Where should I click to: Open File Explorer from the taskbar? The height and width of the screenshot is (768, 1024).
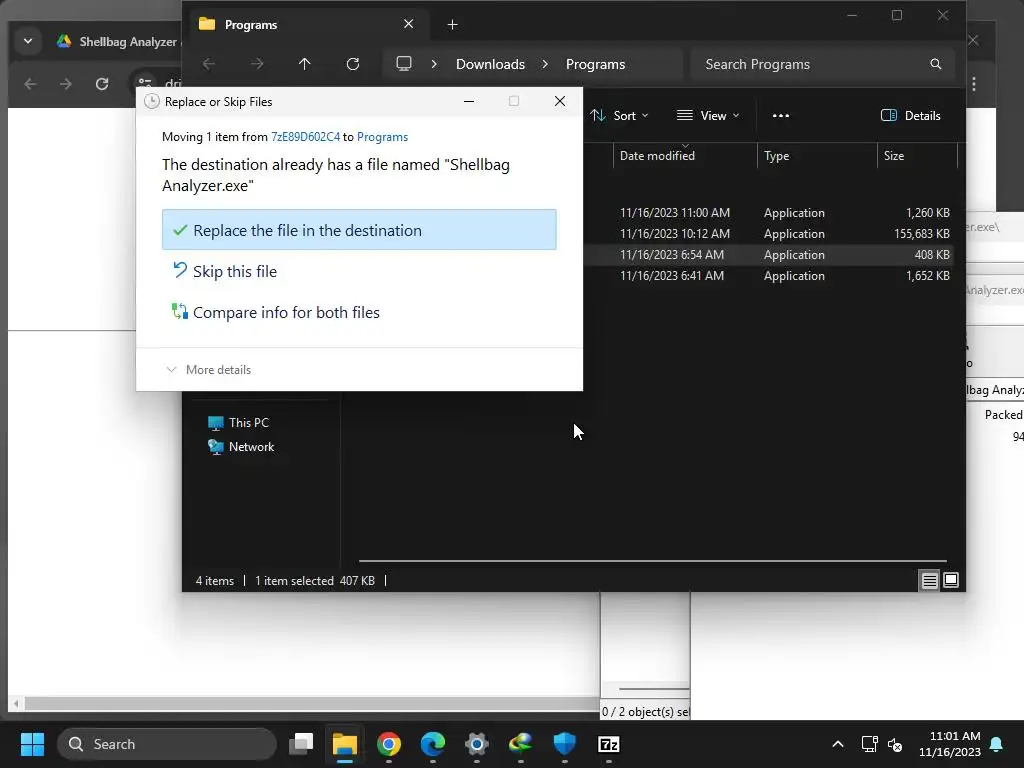pos(345,744)
